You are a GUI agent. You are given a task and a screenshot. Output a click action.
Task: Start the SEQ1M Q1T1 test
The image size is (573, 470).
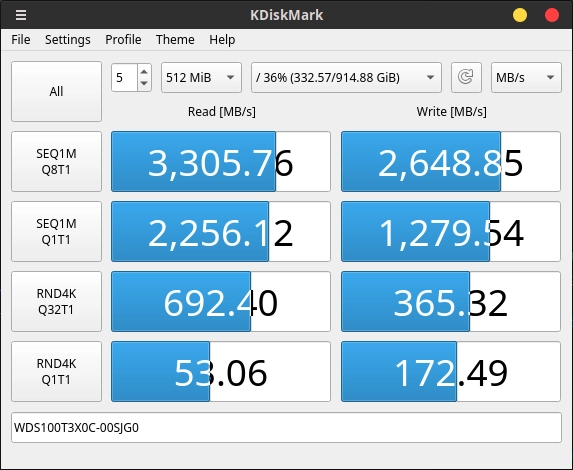[x=56, y=231]
